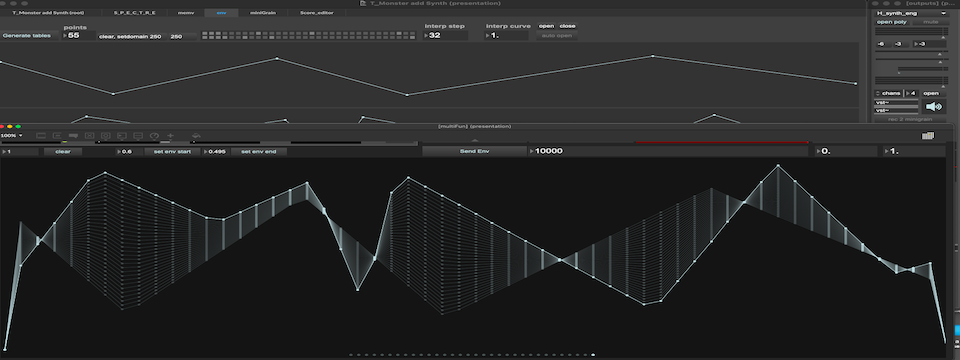Click rec 2 minigrain button
This screenshot has height=360, width=960.
pyautogui.click(x=911, y=119)
